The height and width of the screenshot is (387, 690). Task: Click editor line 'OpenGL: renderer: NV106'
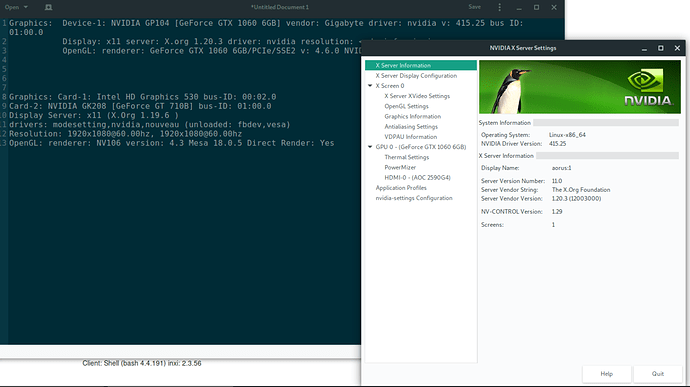pos(172,143)
